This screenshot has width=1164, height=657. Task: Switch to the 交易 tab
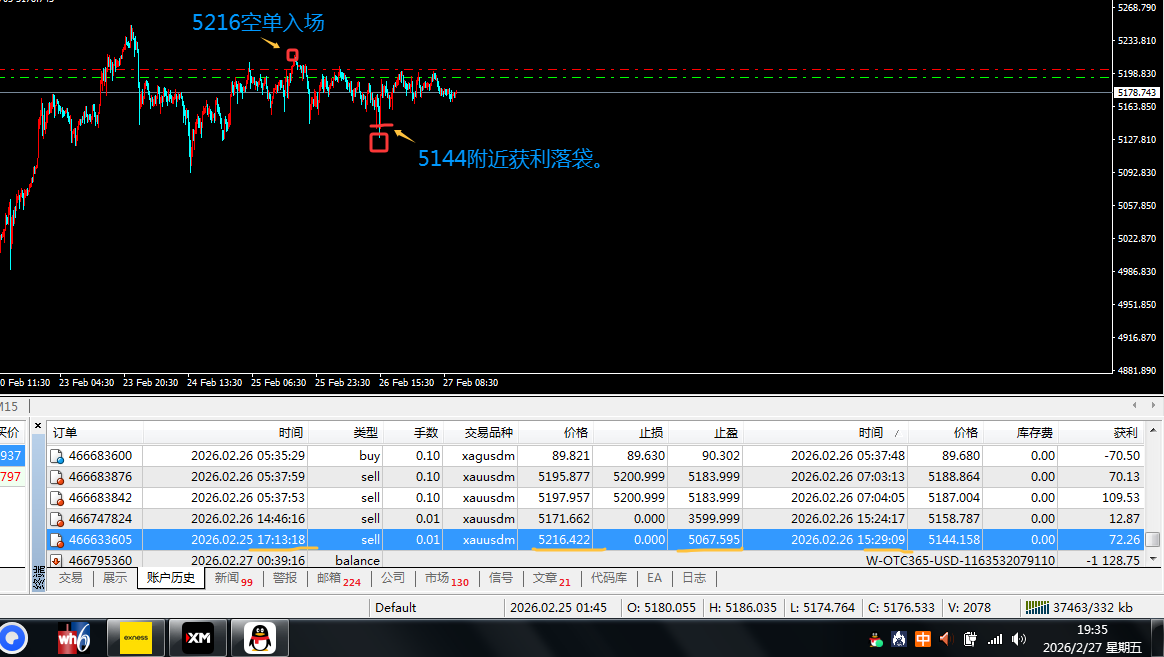tap(70, 578)
